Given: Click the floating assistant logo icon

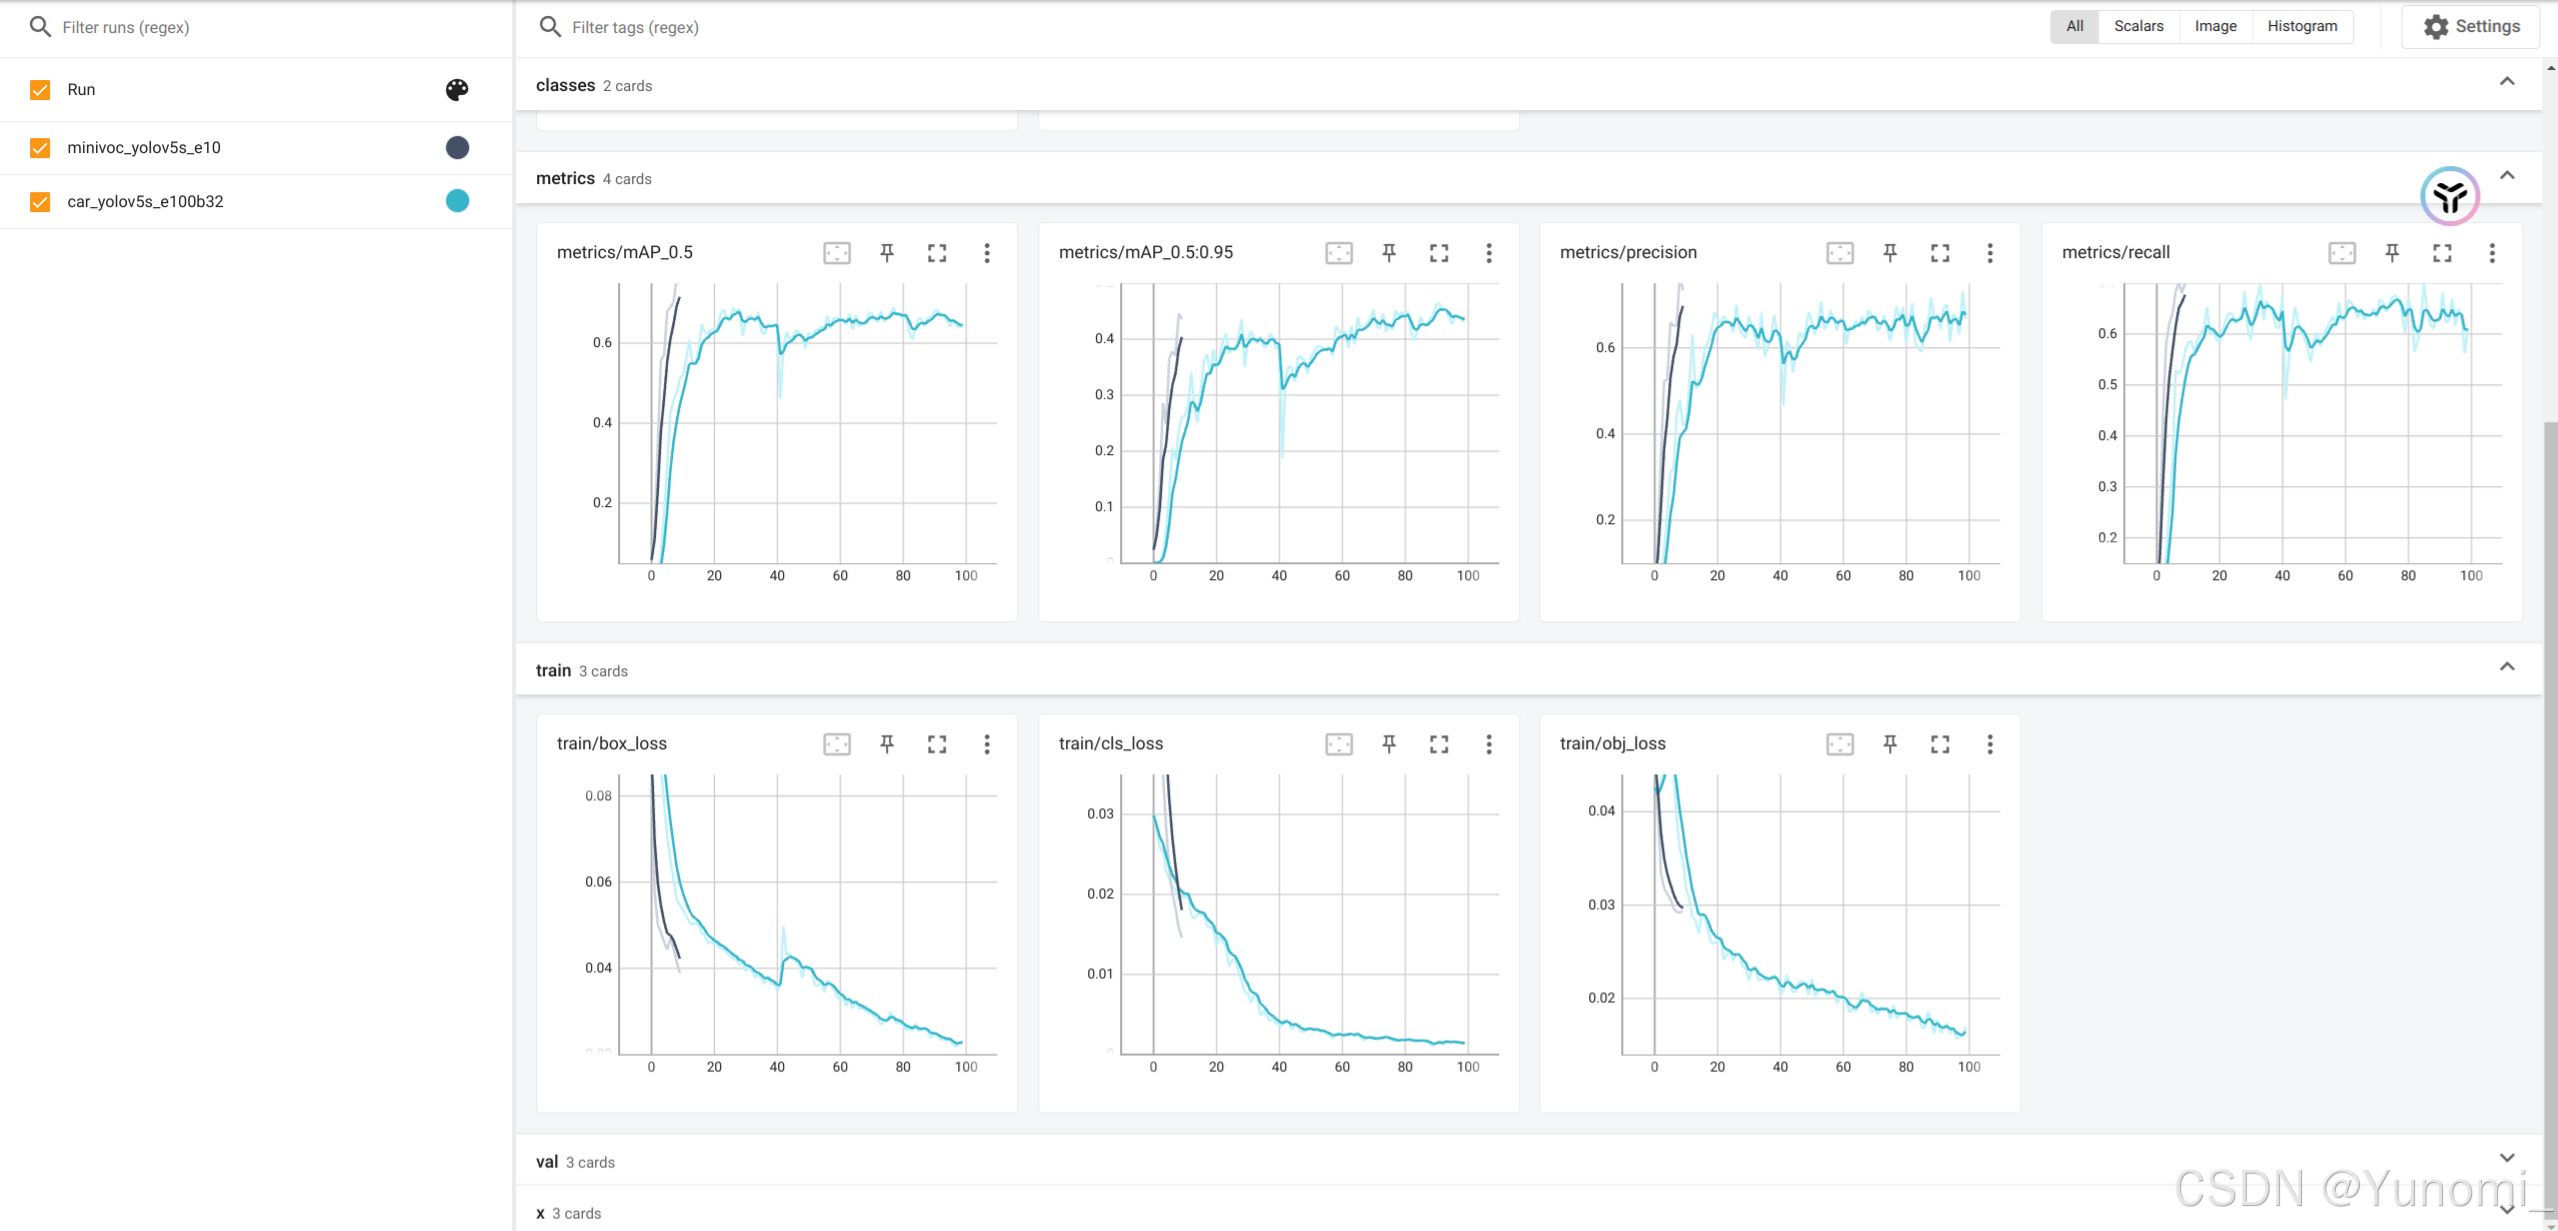Looking at the screenshot, I should pyautogui.click(x=2449, y=196).
